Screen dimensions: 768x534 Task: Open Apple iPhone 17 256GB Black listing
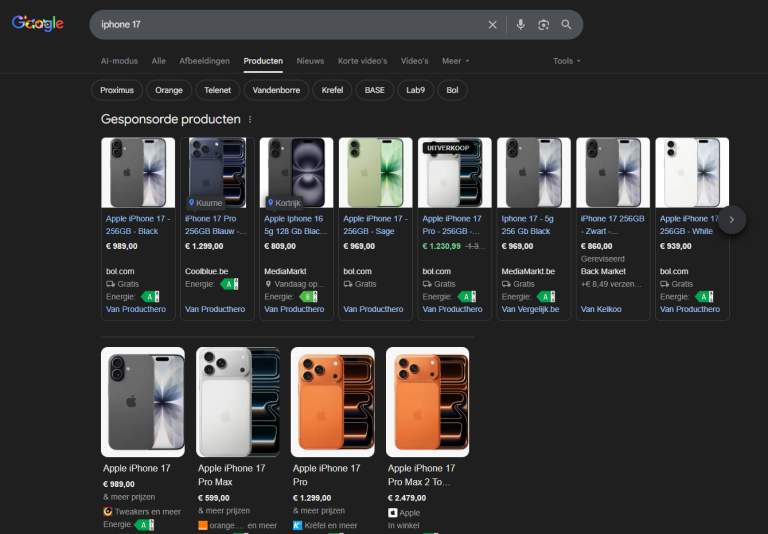click(138, 224)
